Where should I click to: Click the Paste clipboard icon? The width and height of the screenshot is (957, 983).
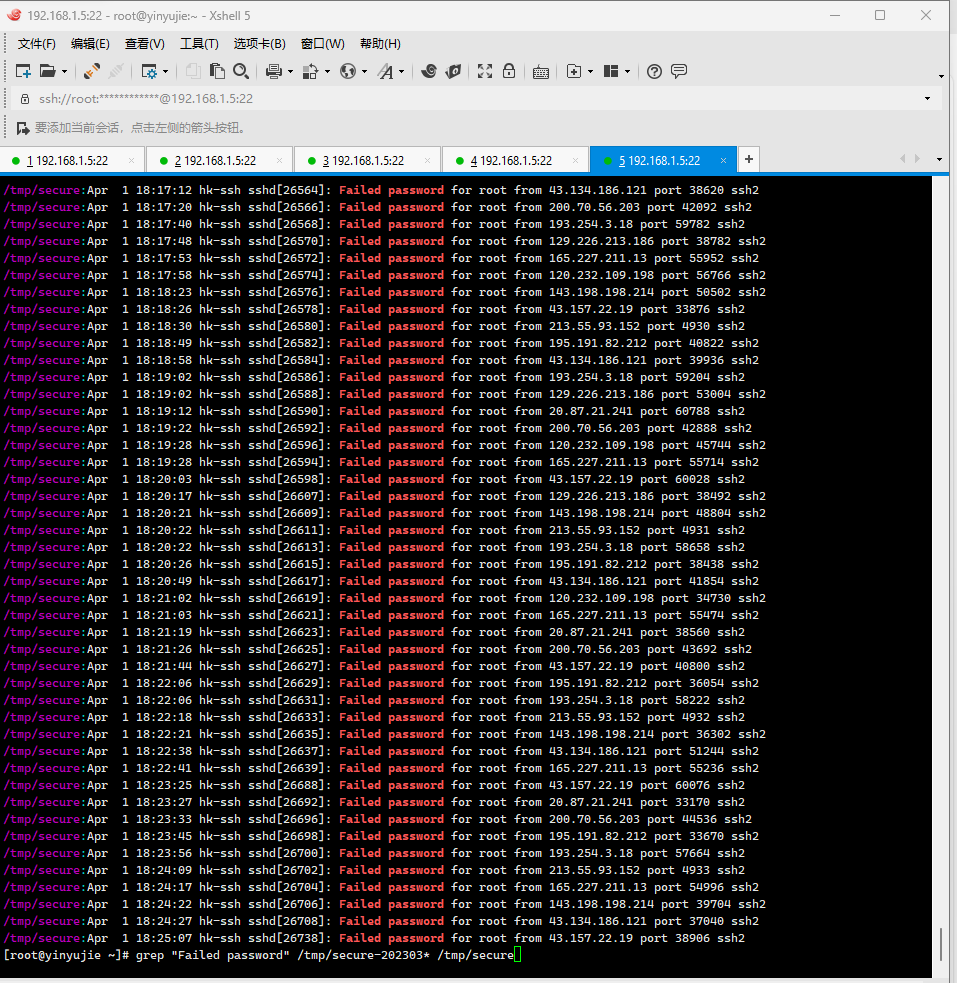pyautogui.click(x=217, y=71)
